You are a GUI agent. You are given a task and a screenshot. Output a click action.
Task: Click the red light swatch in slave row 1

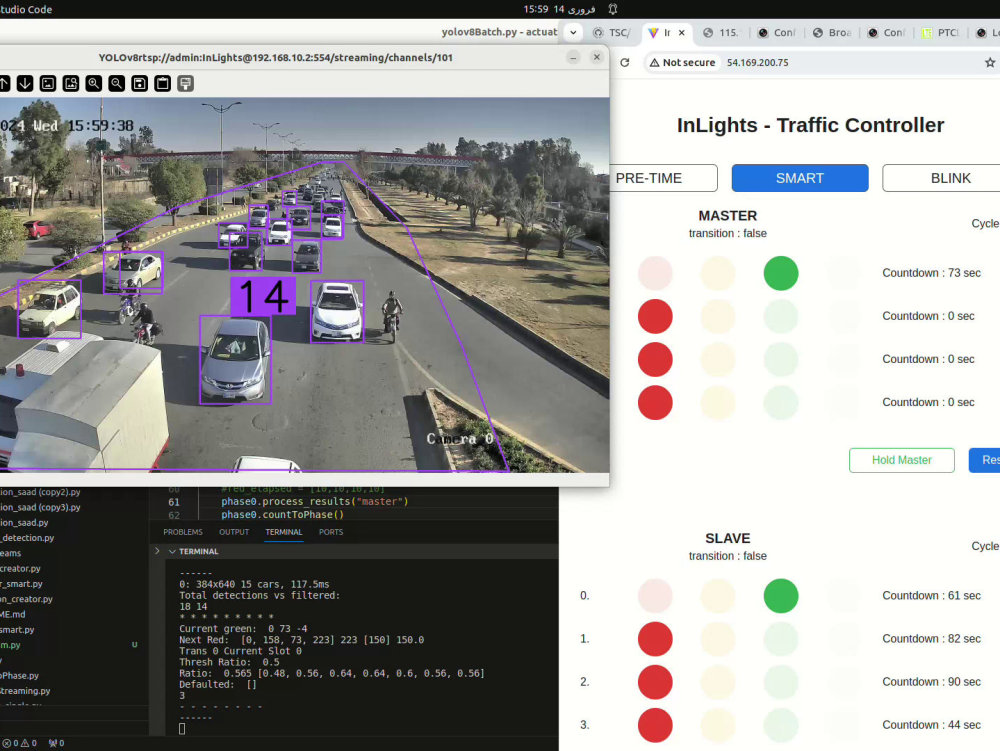tap(655, 639)
